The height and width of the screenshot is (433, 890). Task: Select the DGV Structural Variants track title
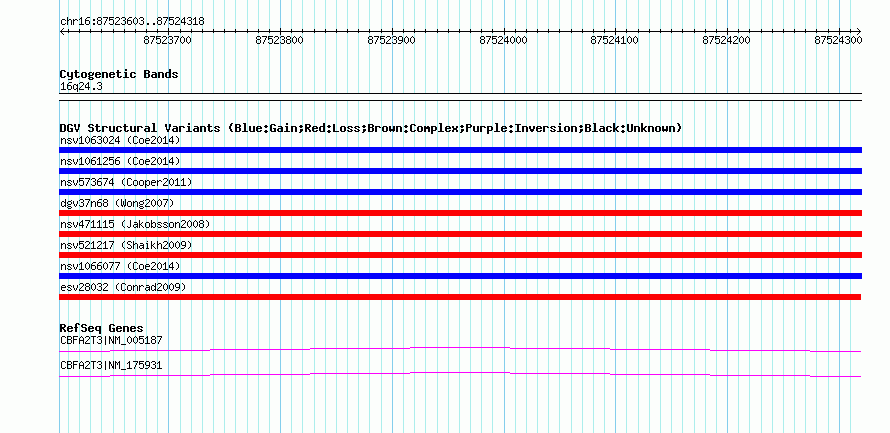[x=371, y=128]
